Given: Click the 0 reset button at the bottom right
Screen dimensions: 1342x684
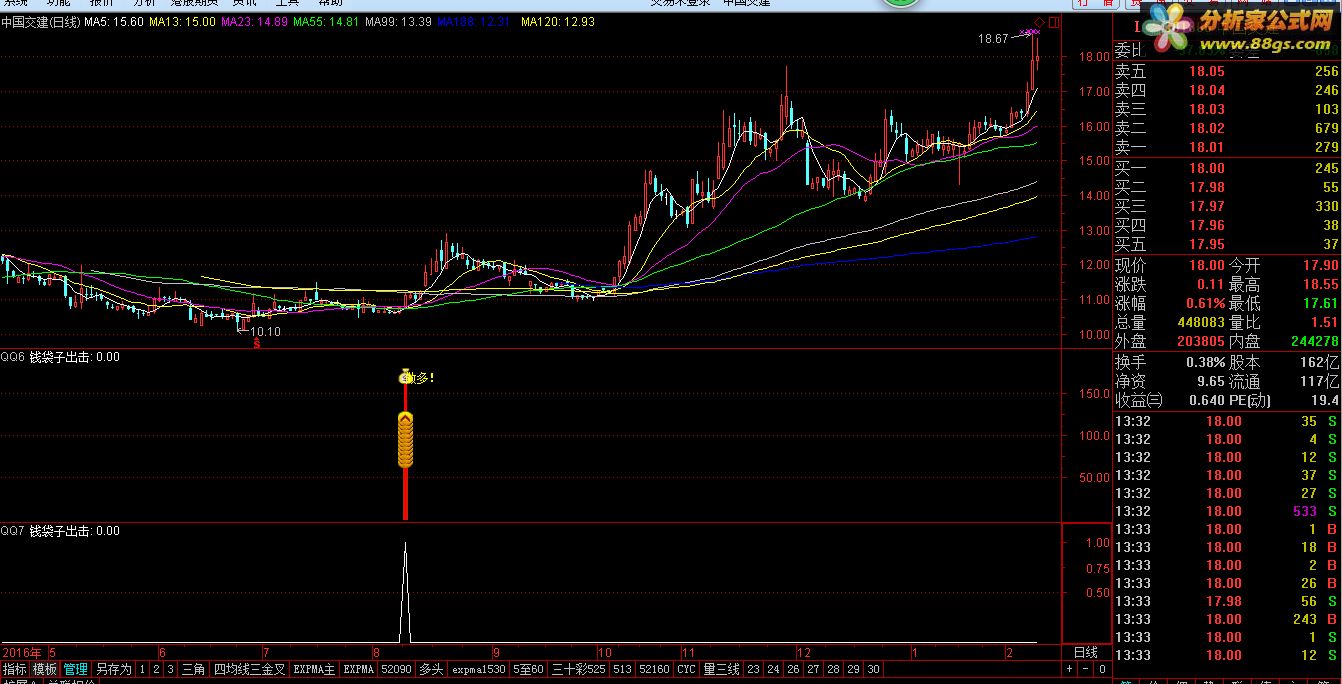Looking at the screenshot, I should pos(1101,669).
